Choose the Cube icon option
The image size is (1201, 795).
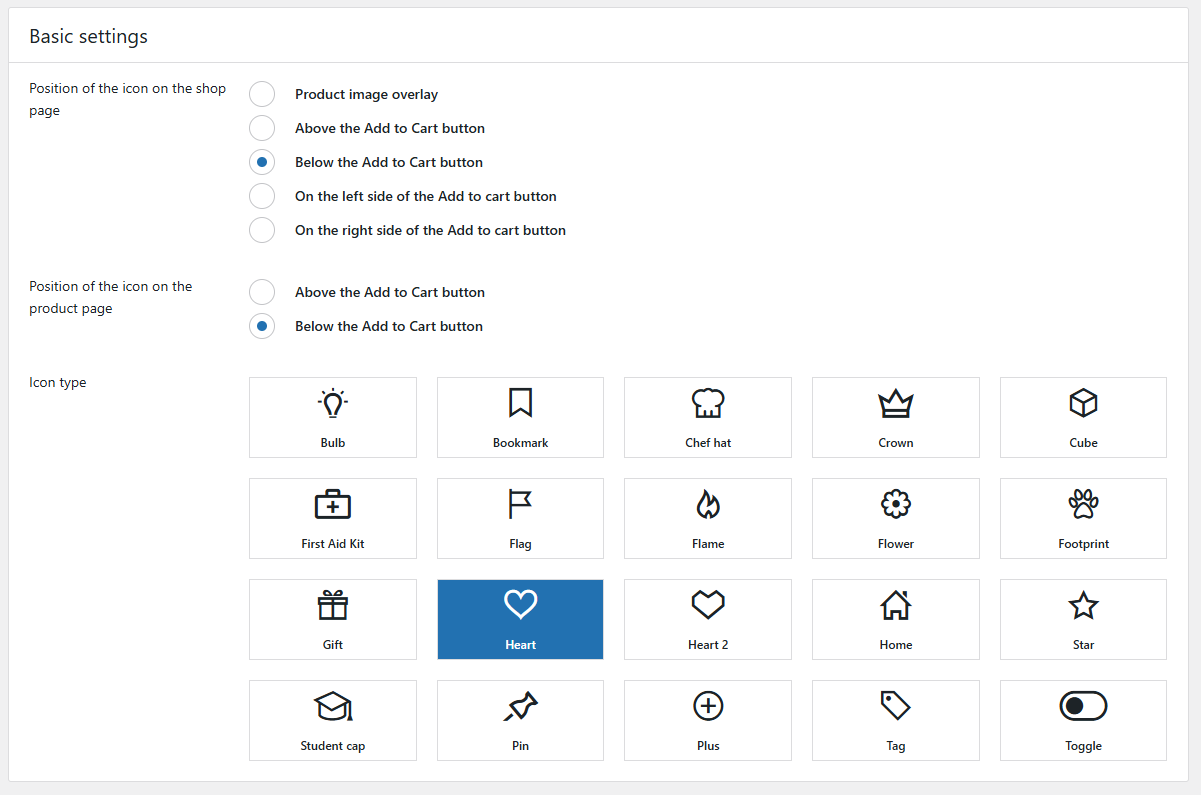pos(1083,417)
